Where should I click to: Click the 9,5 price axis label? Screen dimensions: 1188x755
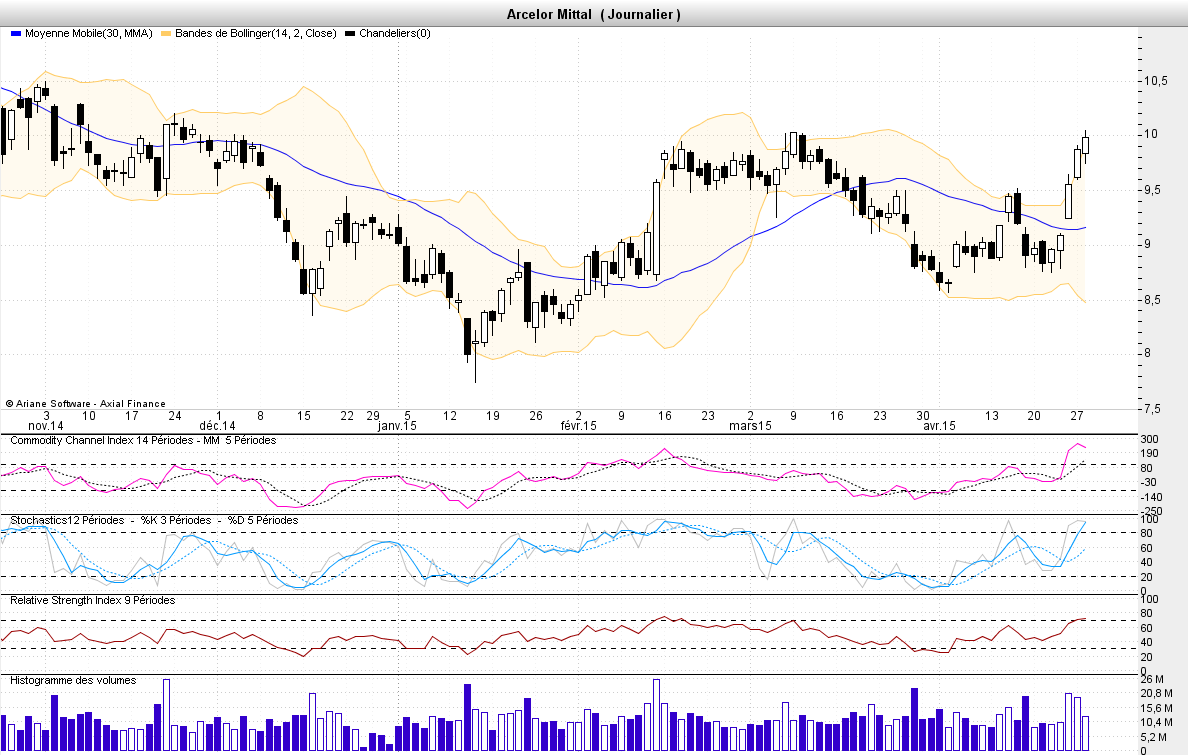coord(1152,190)
